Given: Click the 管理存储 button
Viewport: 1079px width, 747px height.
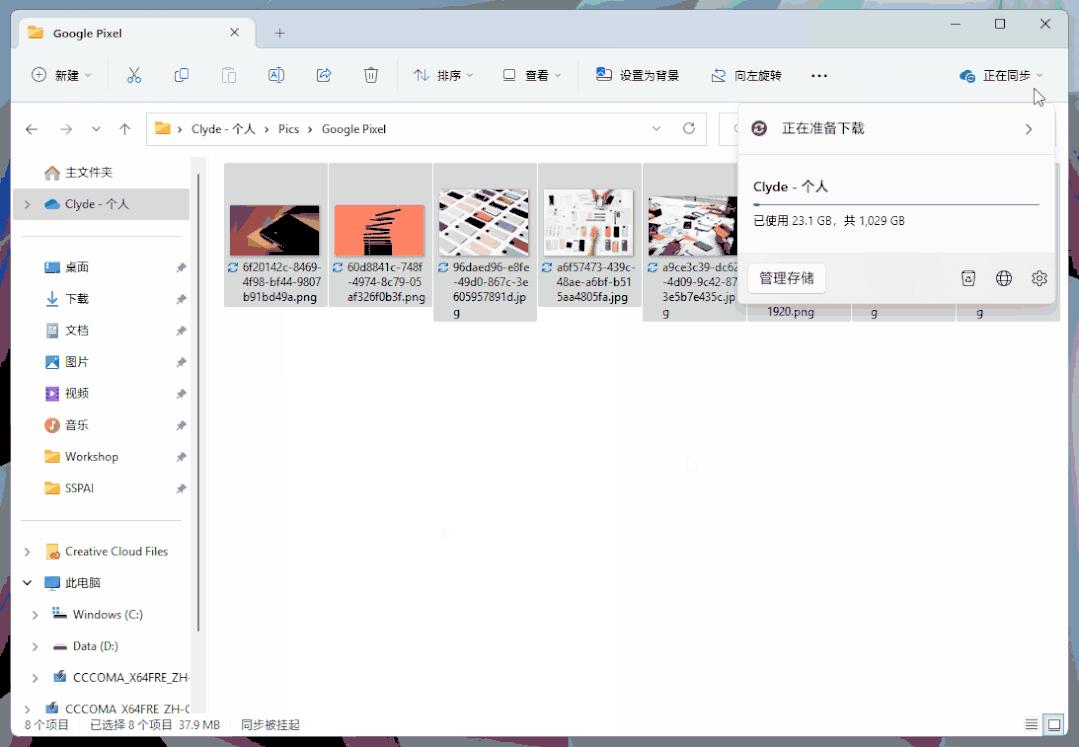Looking at the screenshot, I should point(786,279).
